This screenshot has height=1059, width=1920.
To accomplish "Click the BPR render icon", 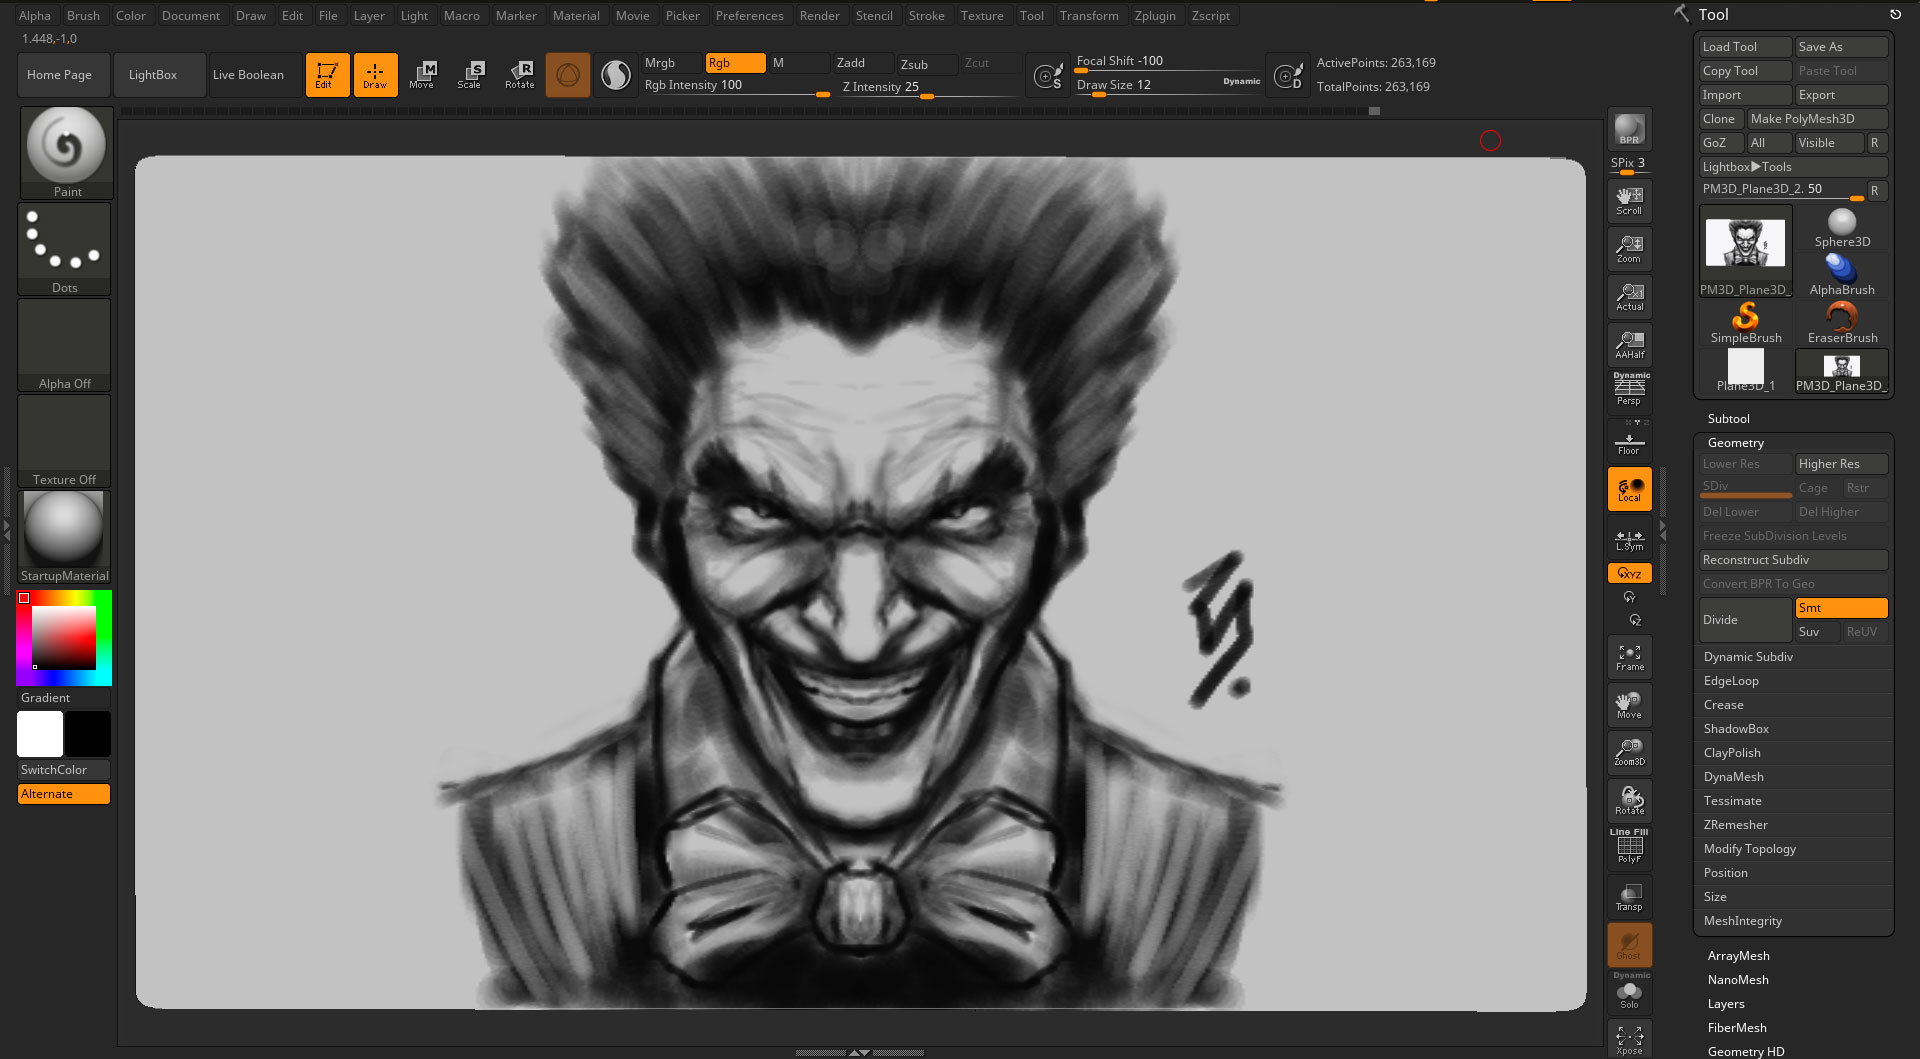I will [x=1629, y=130].
